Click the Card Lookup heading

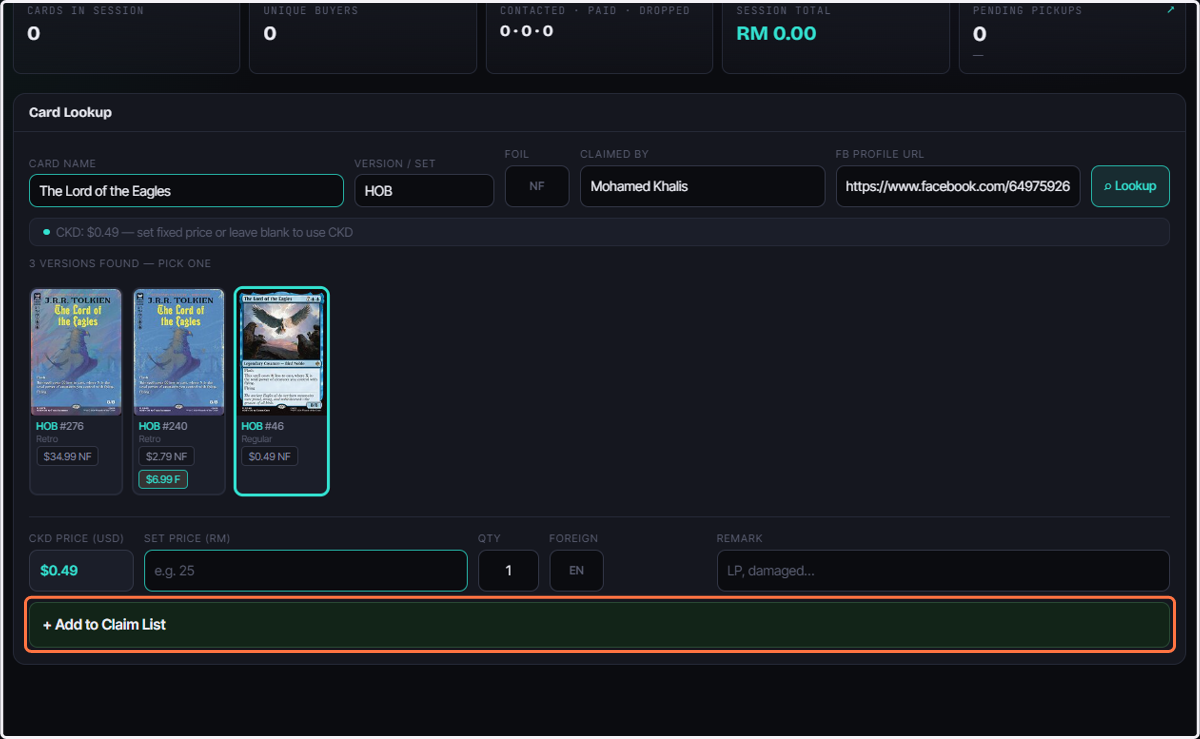point(70,112)
